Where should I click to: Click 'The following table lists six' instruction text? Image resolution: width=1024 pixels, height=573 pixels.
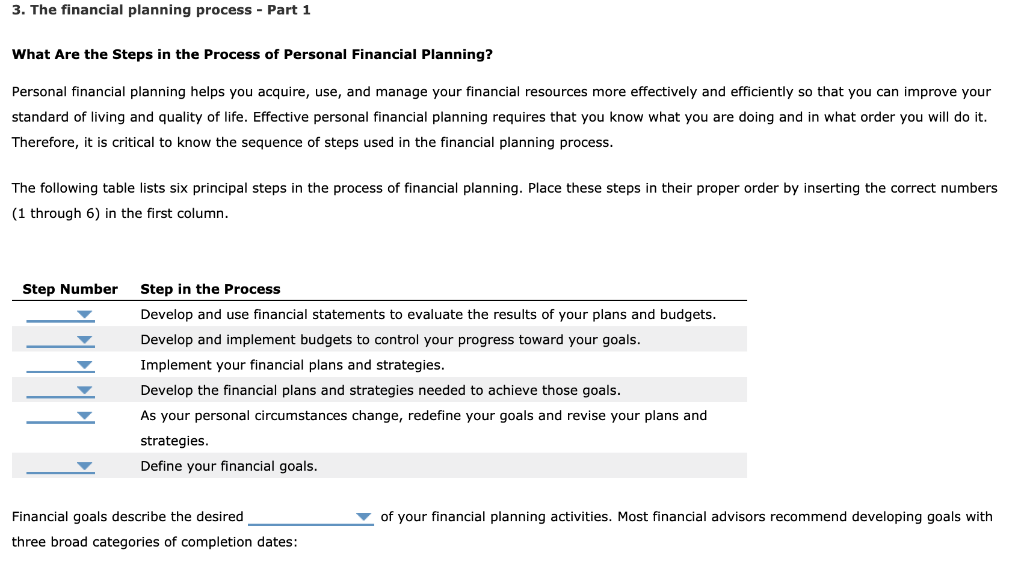point(504,201)
